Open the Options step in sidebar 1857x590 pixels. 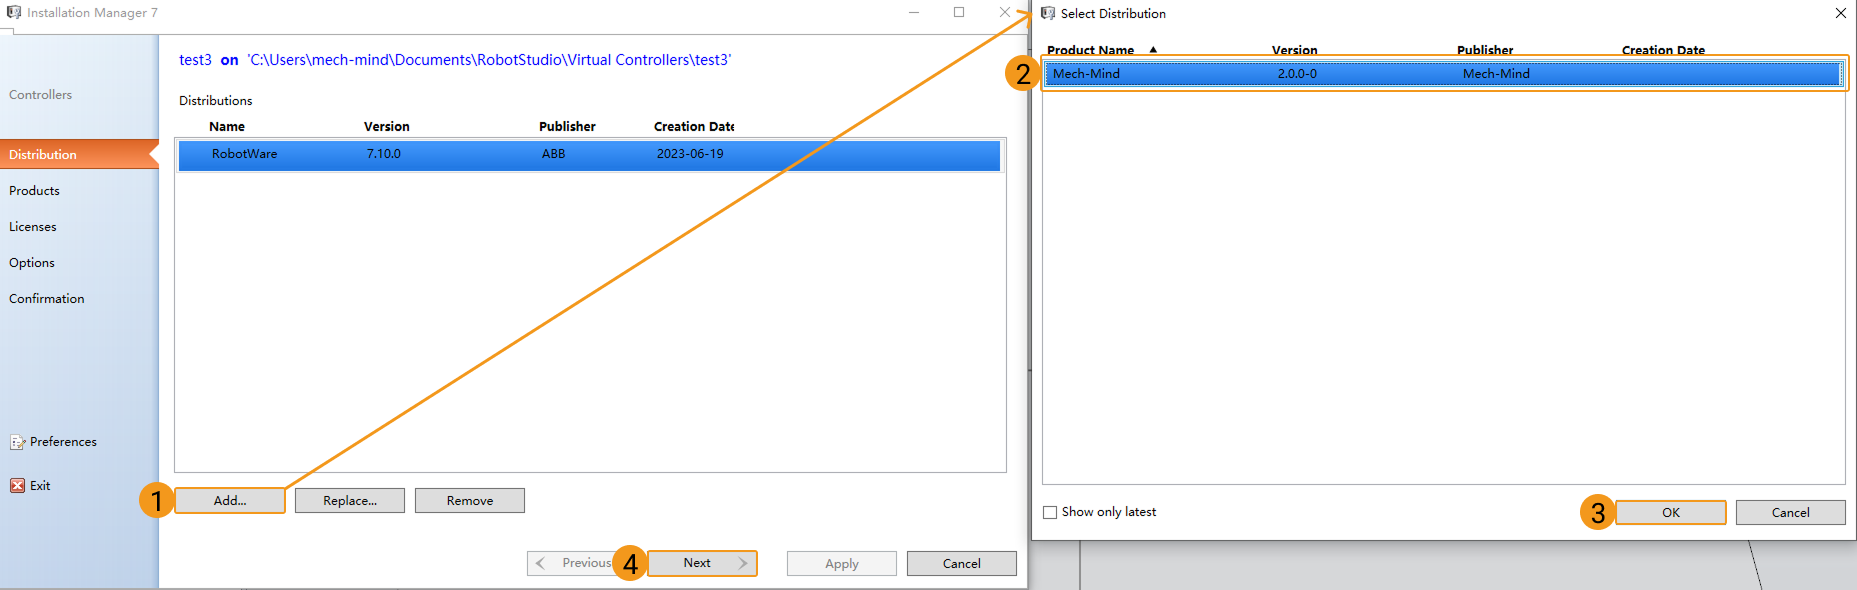pos(32,263)
